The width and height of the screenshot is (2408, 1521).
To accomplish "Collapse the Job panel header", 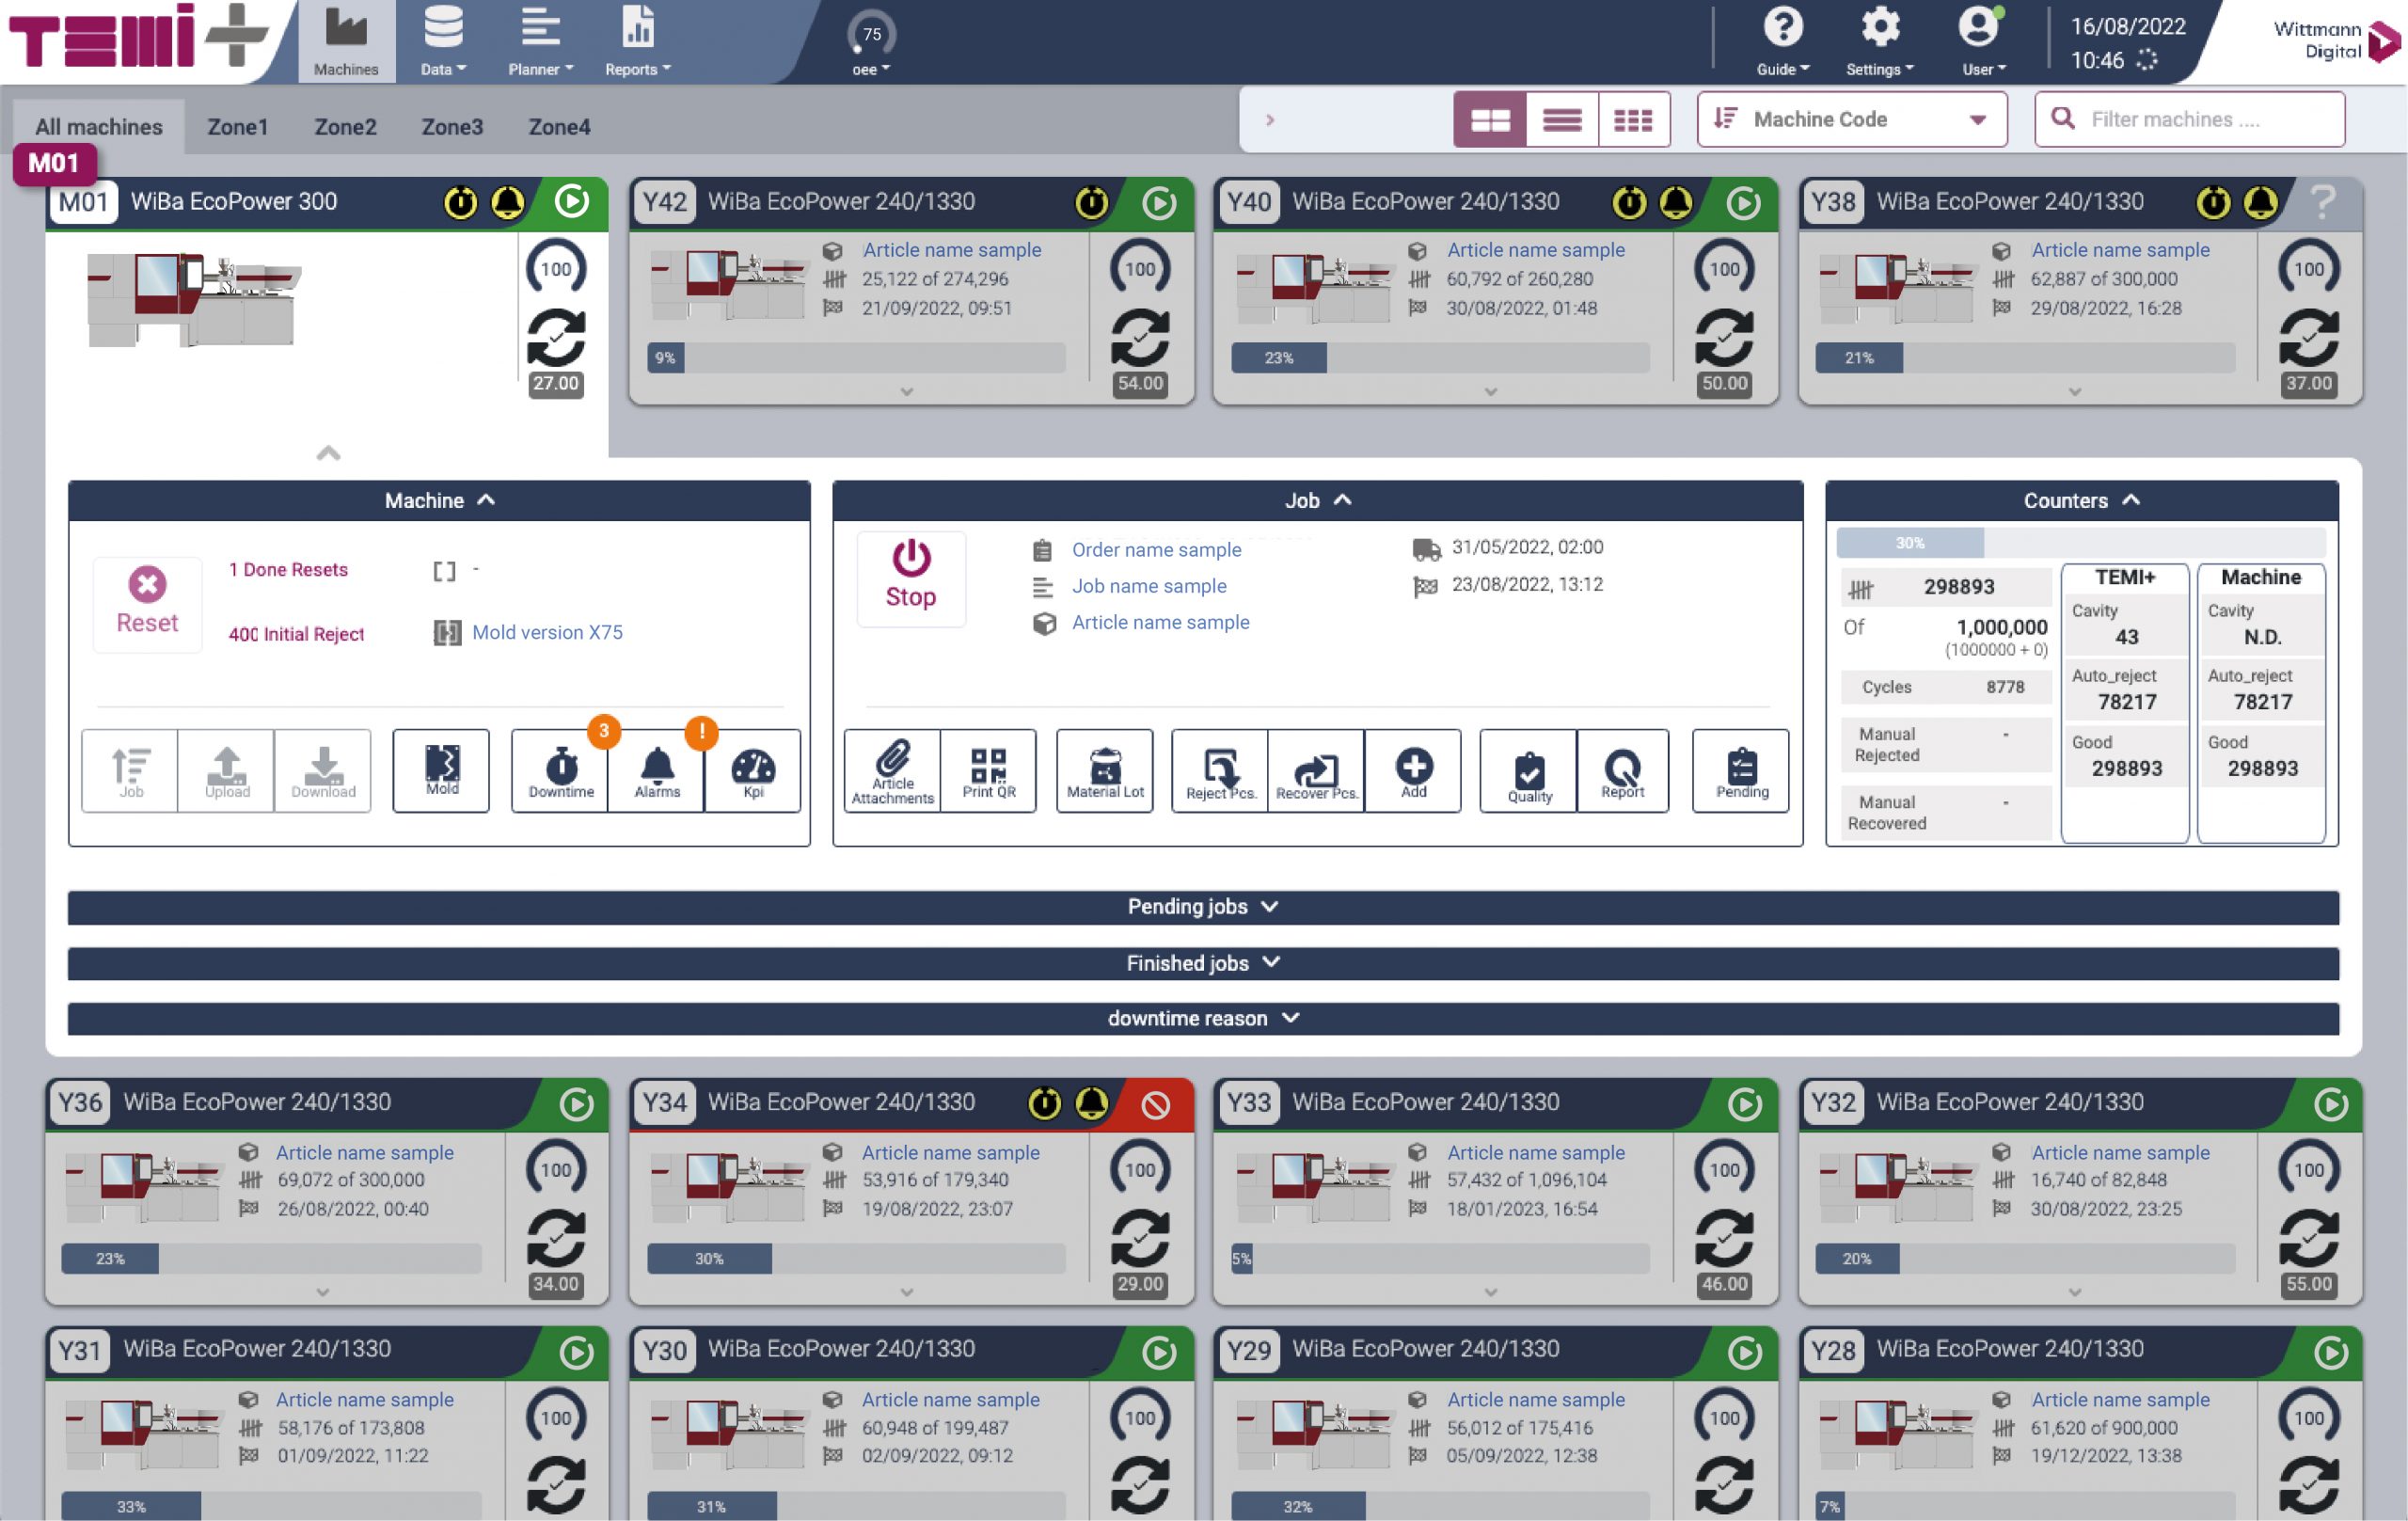I will tap(1317, 501).
